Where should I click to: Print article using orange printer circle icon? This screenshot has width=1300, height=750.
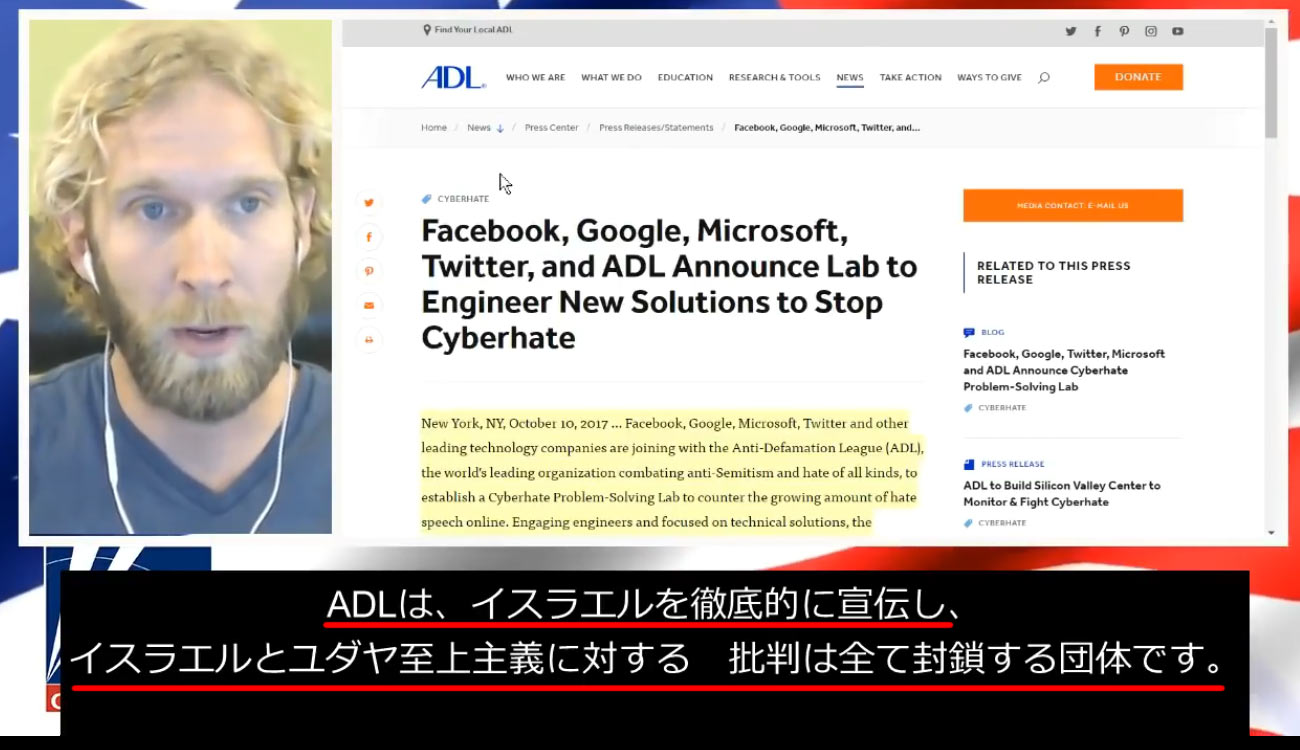[x=369, y=340]
